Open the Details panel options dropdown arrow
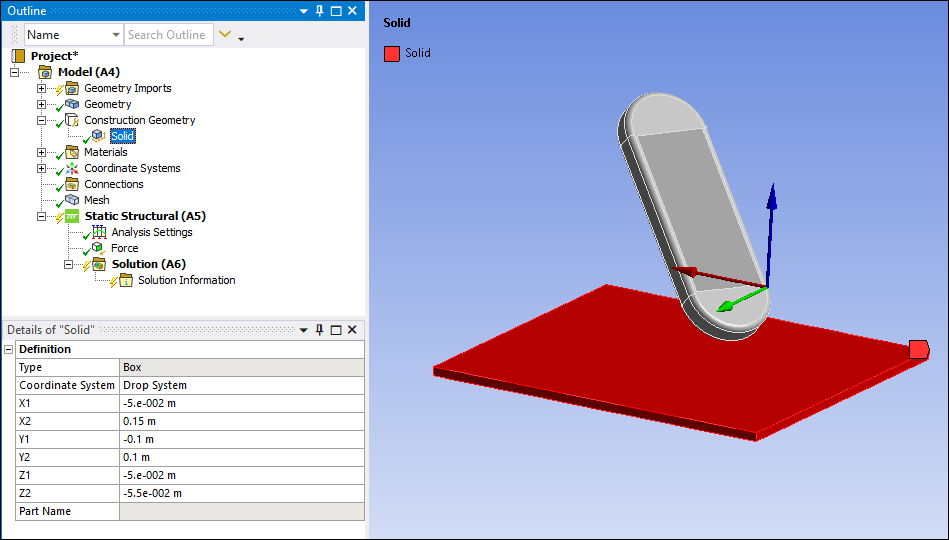This screenshot has height=540, width=949. click(304, 330)
